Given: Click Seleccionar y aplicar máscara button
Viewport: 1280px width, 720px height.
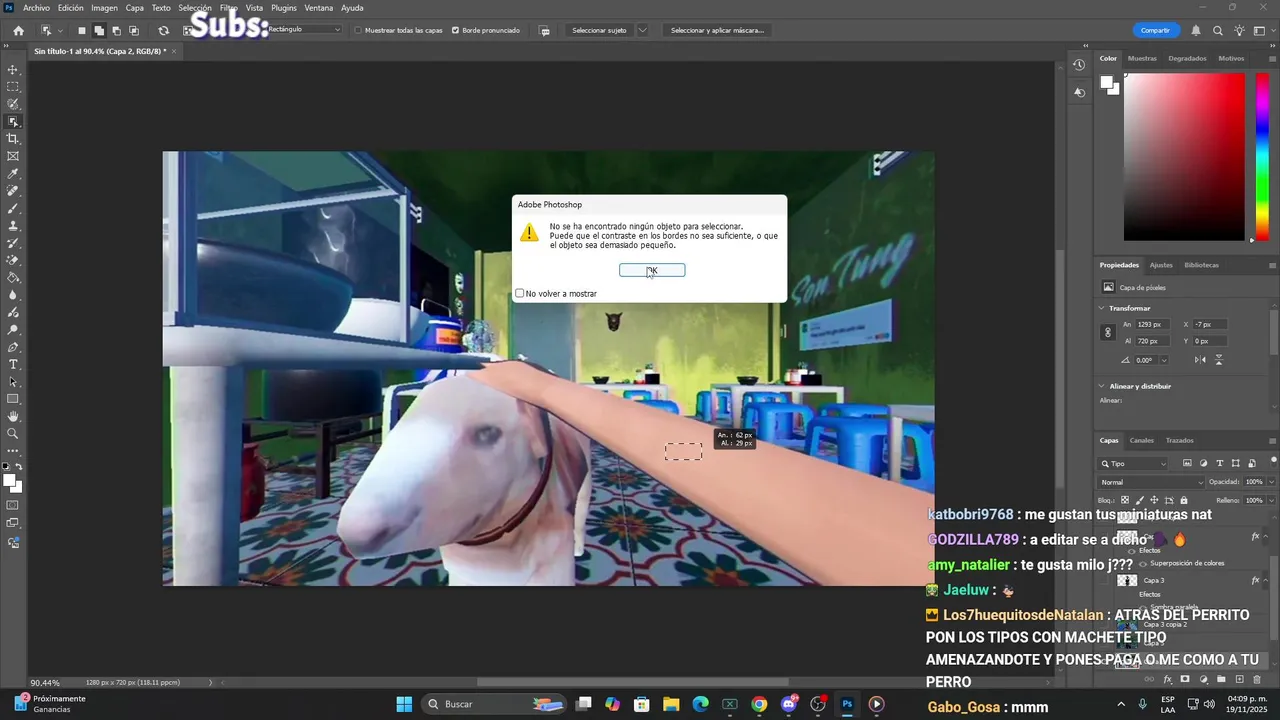Looking at the screenshot, I should (x=717, y=30).
